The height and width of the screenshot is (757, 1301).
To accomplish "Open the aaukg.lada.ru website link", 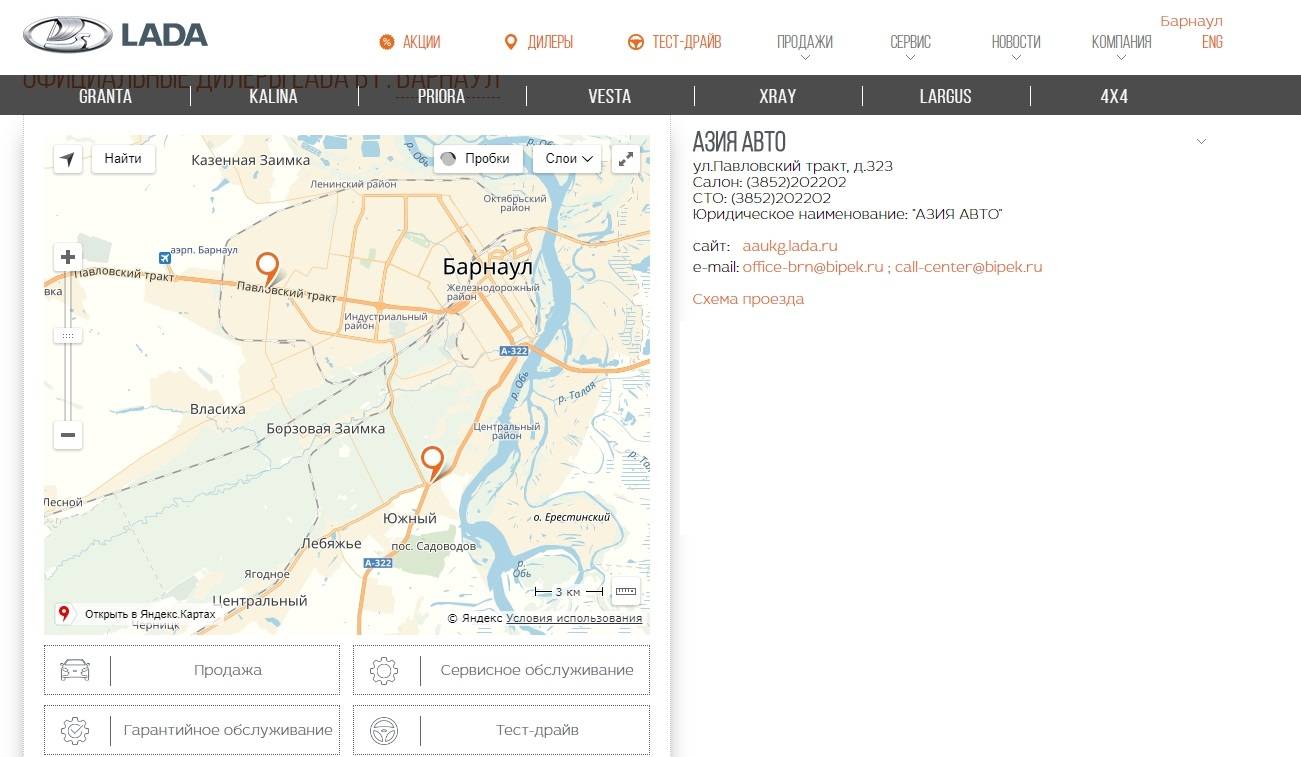I will click(x=790, y=246).
